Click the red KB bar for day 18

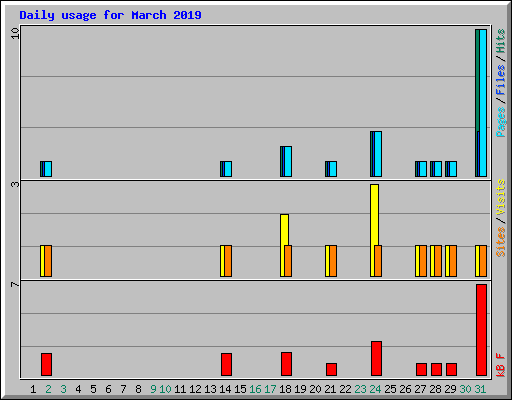click(x=286, y=364)
